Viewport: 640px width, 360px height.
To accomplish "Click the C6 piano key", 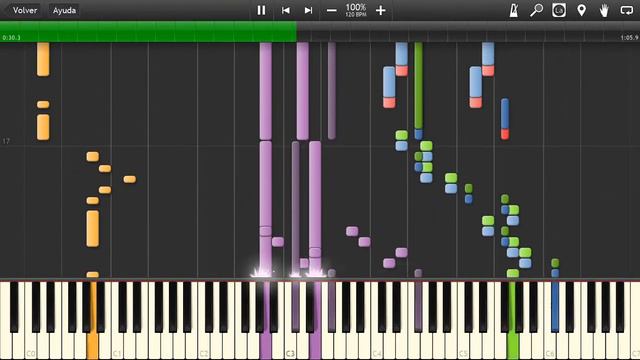I will click(550, 345).
